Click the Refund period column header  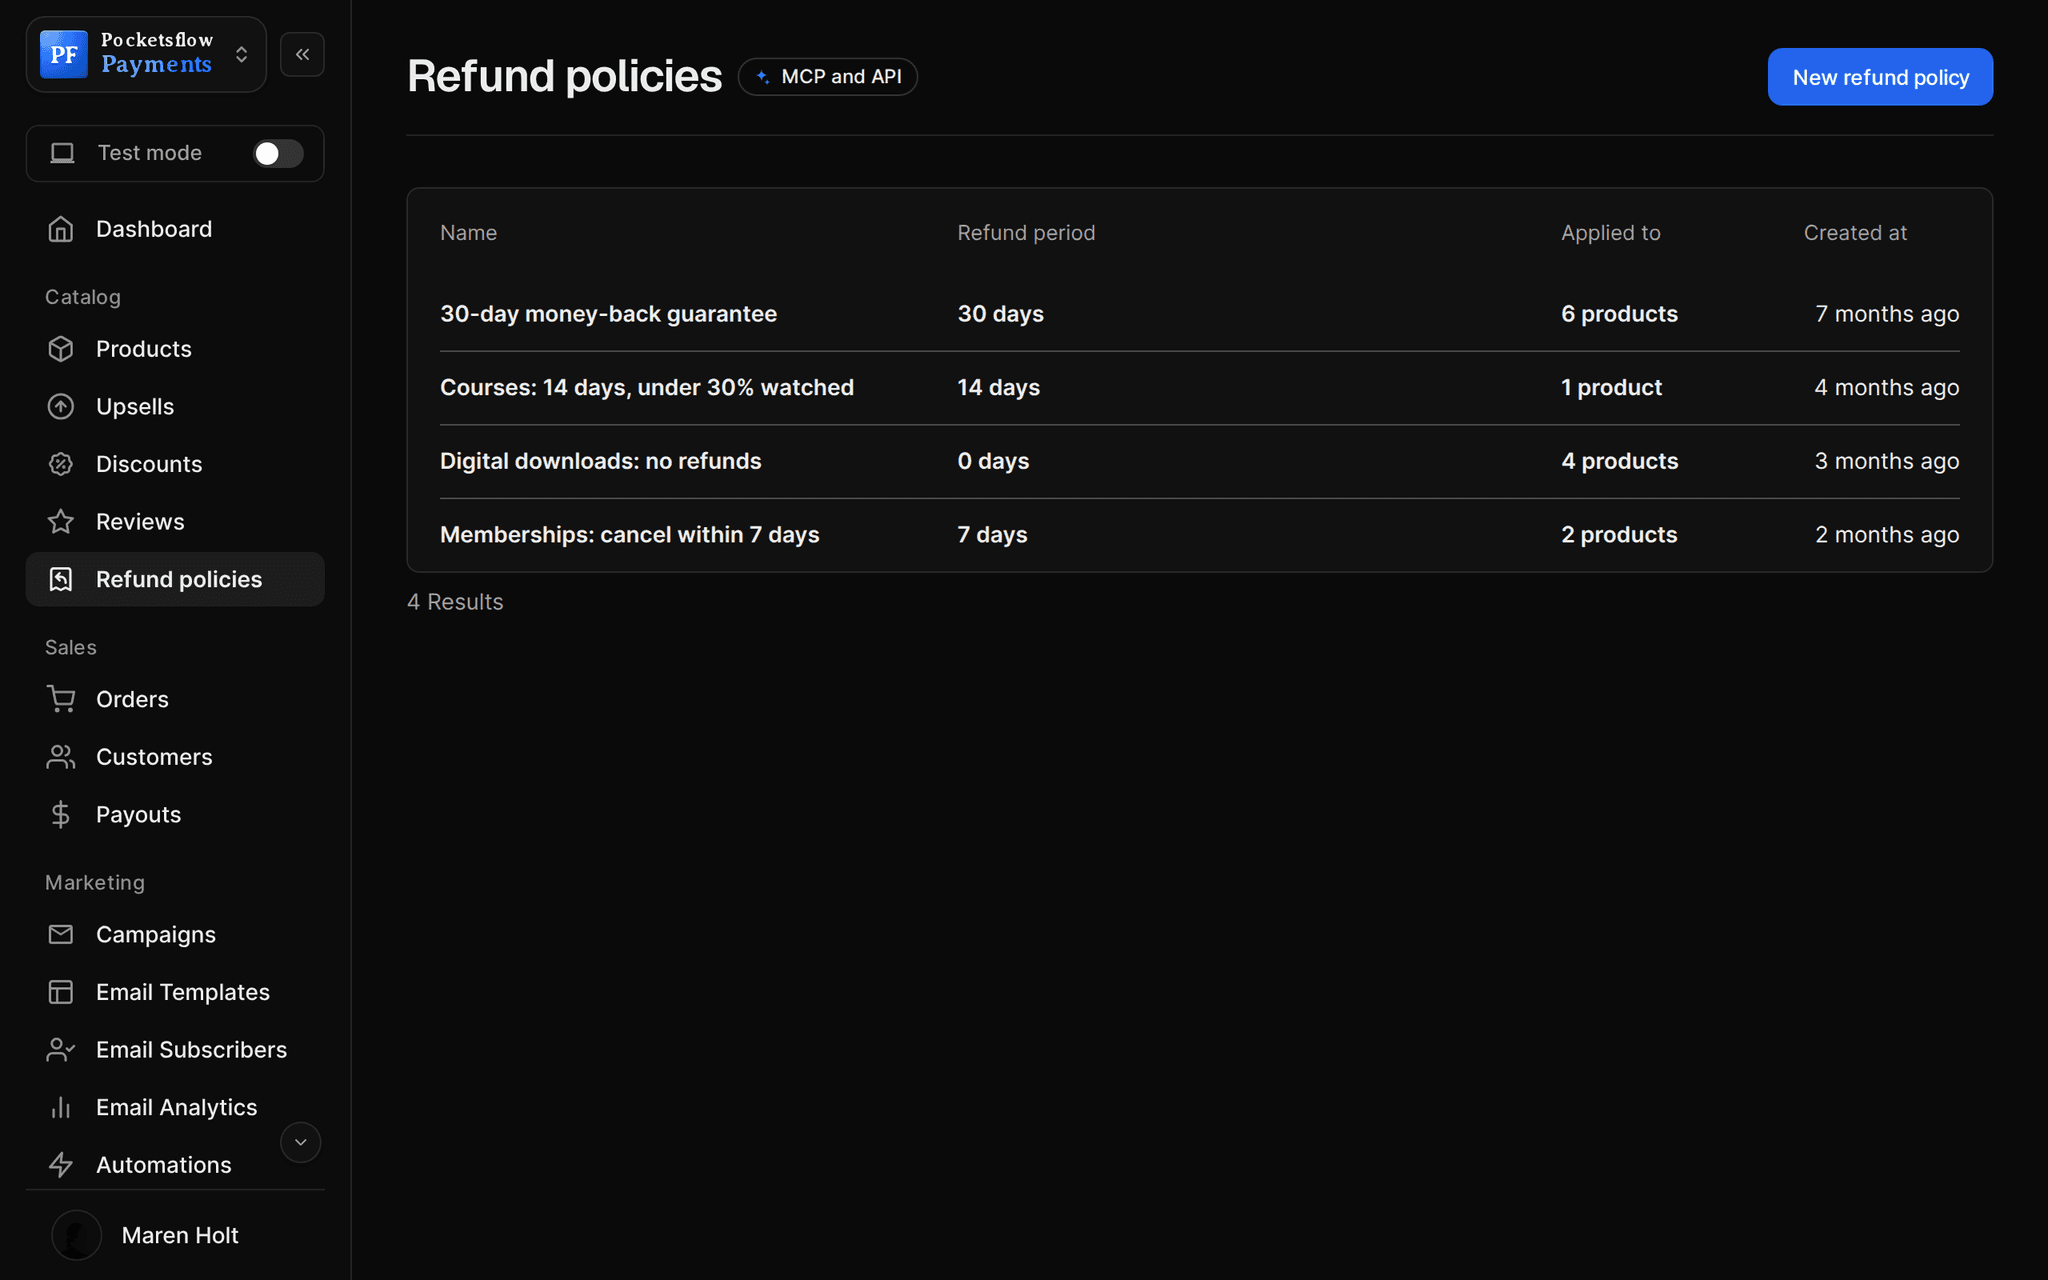pyautogui.click(x=1026, y=233)
